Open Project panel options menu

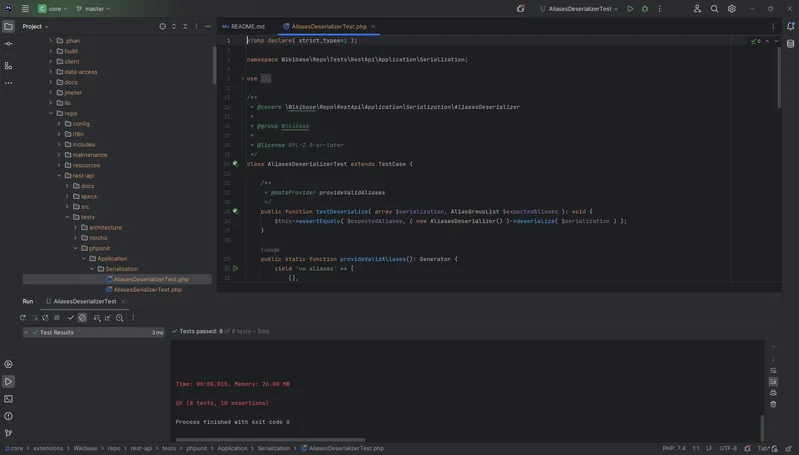coord(196,26)
